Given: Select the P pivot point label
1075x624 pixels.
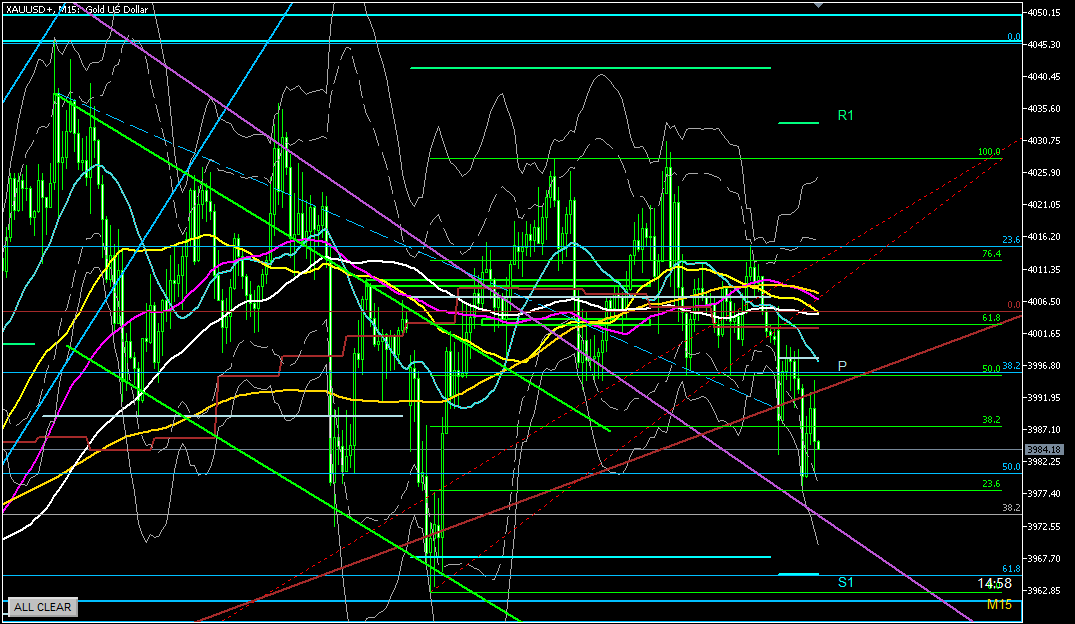Looking at the screenshot, I should [842, 366].
